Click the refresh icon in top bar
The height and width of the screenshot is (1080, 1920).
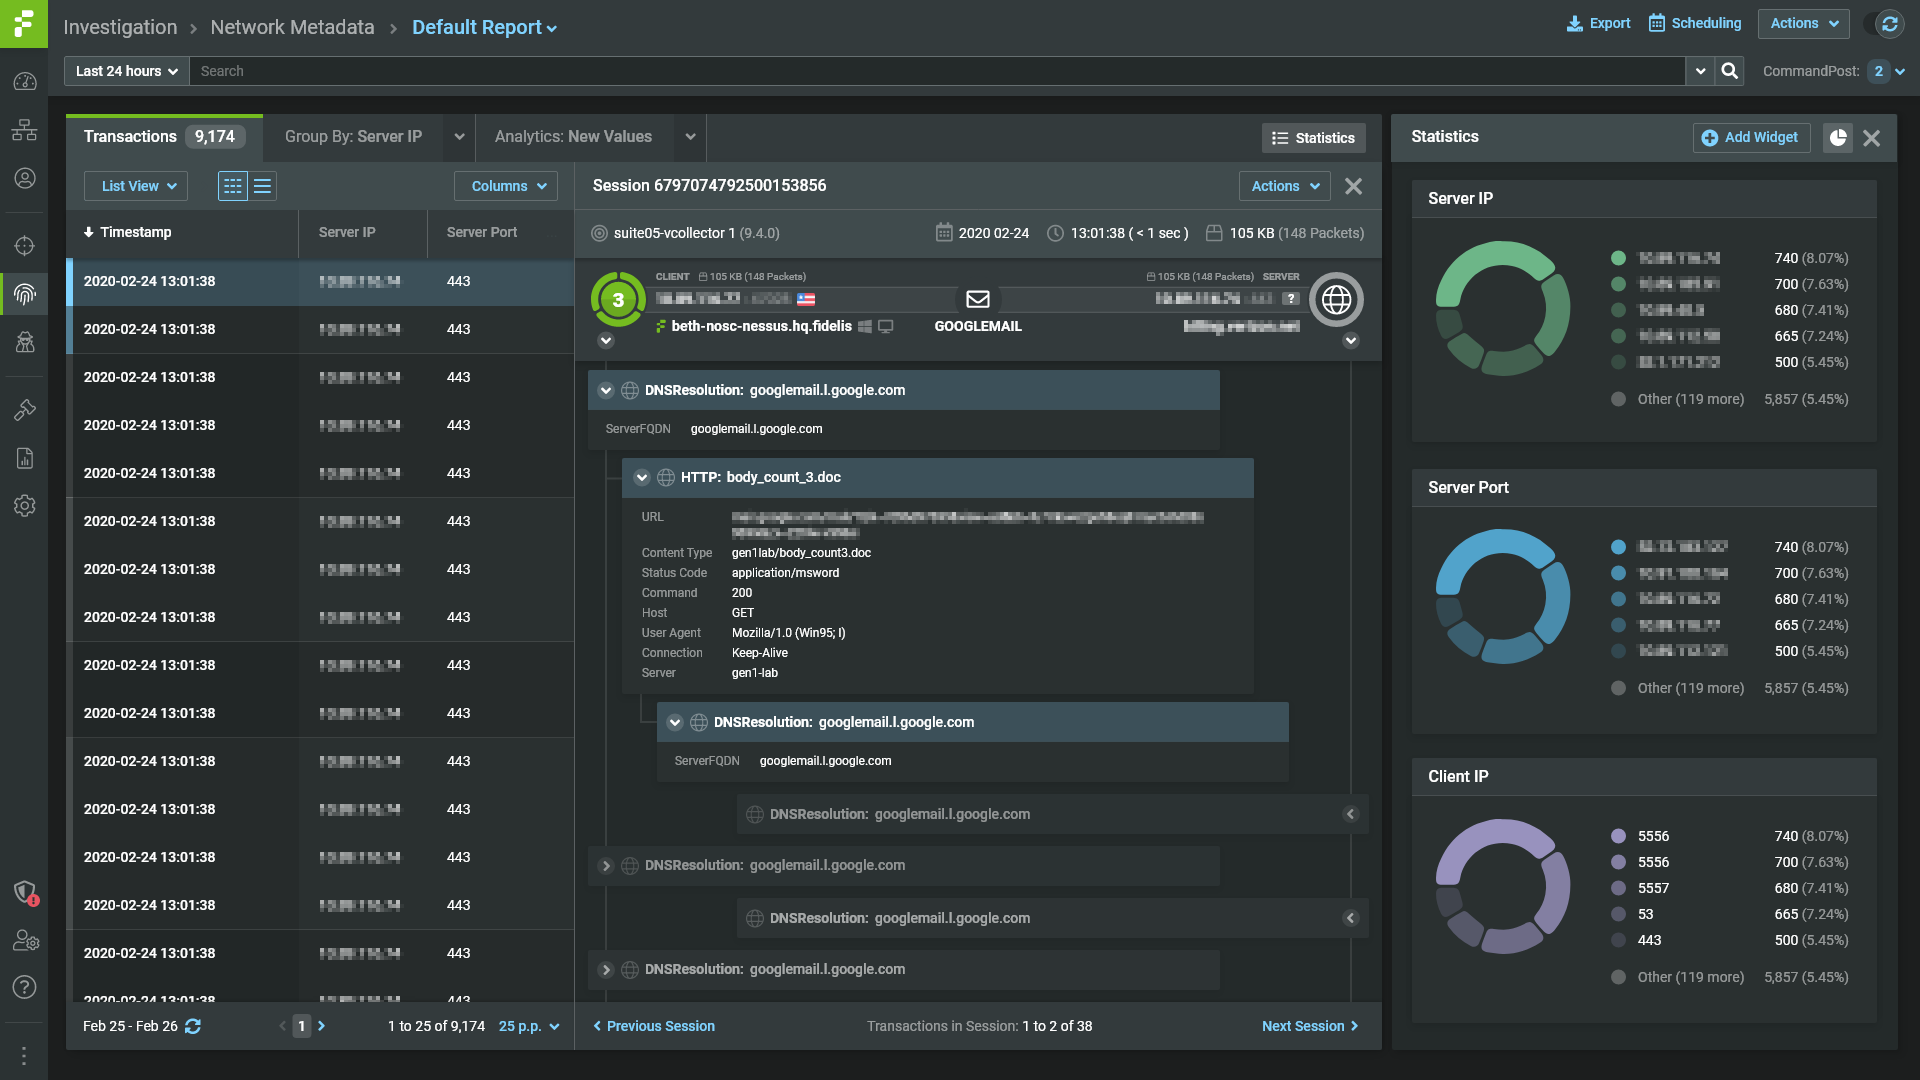point(1889,24)
